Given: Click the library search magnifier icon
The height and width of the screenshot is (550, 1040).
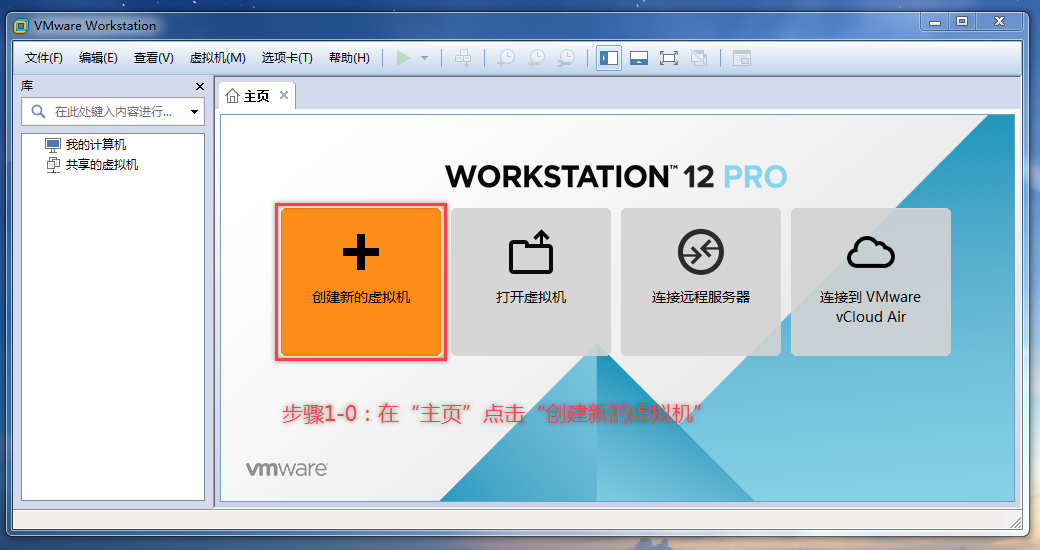Looking at the screenshot, I should pos(38,111).
